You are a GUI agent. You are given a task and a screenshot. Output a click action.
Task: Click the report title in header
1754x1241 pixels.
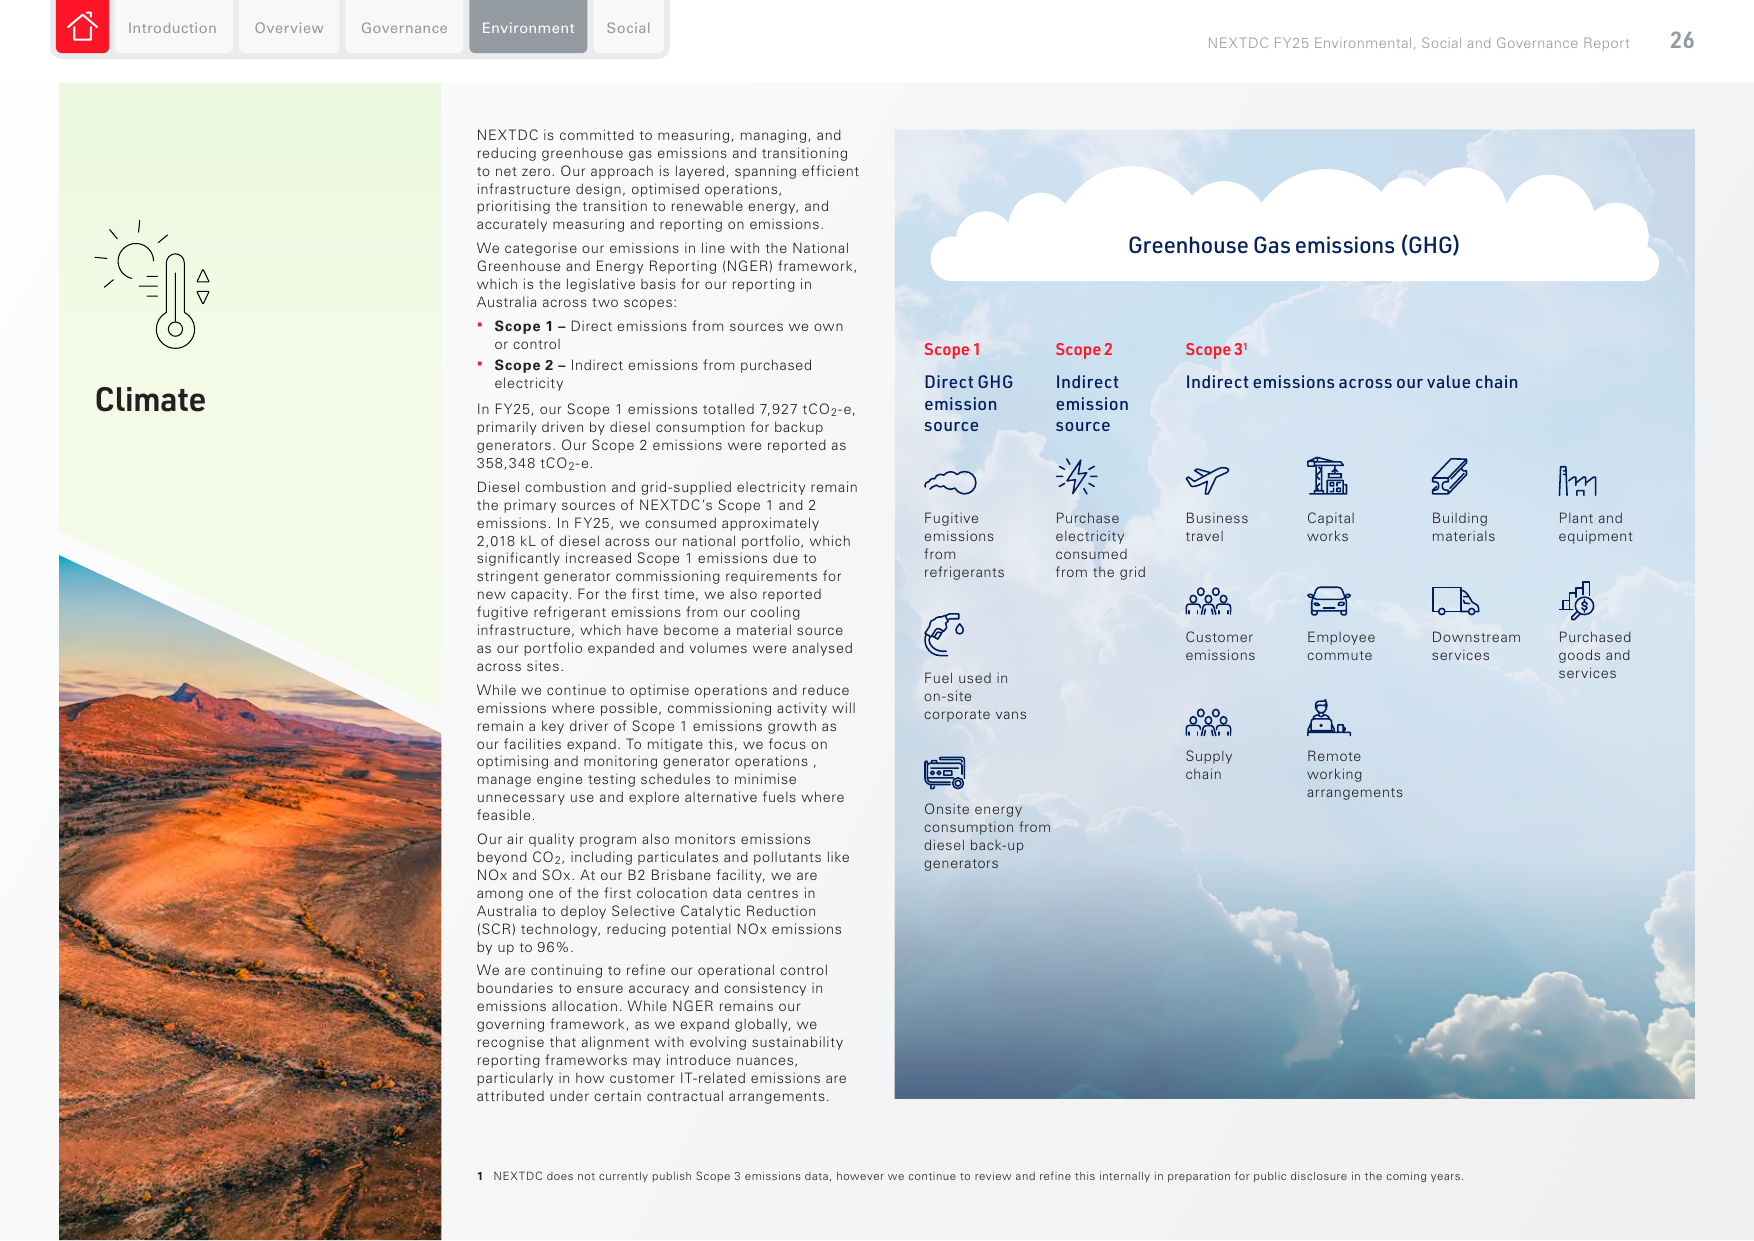[x=1418, y=43]
